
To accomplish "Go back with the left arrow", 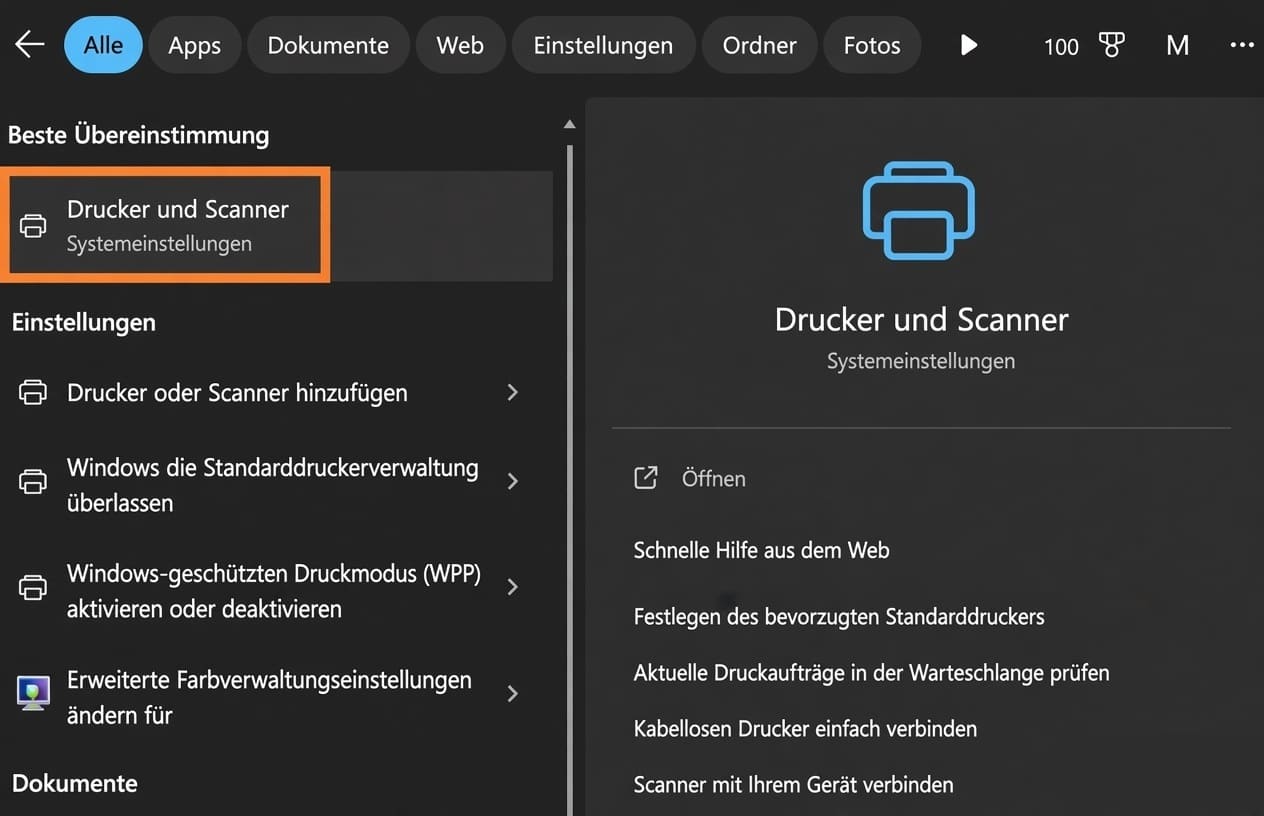I will 30,45.
